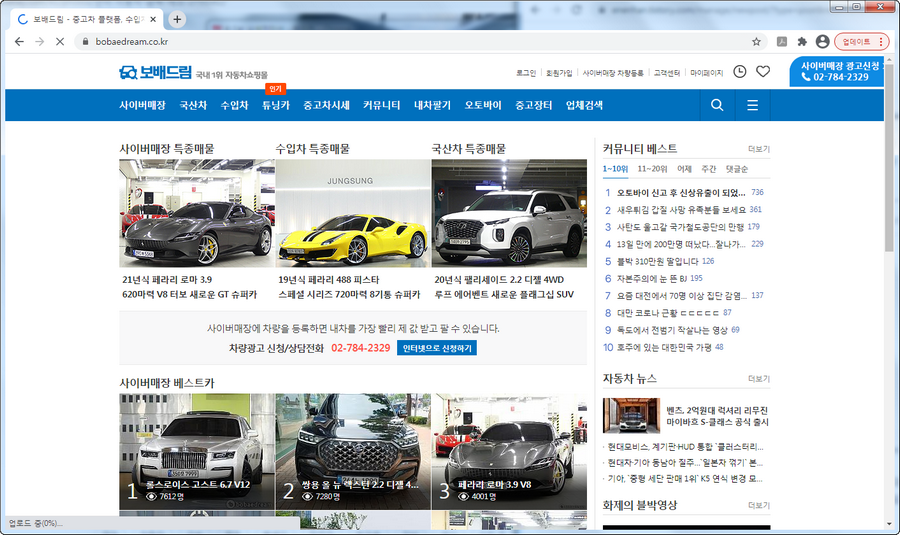Stop page loading with X icon
Viewport: 900px width, 535px height.
click(x=60, y=41)
